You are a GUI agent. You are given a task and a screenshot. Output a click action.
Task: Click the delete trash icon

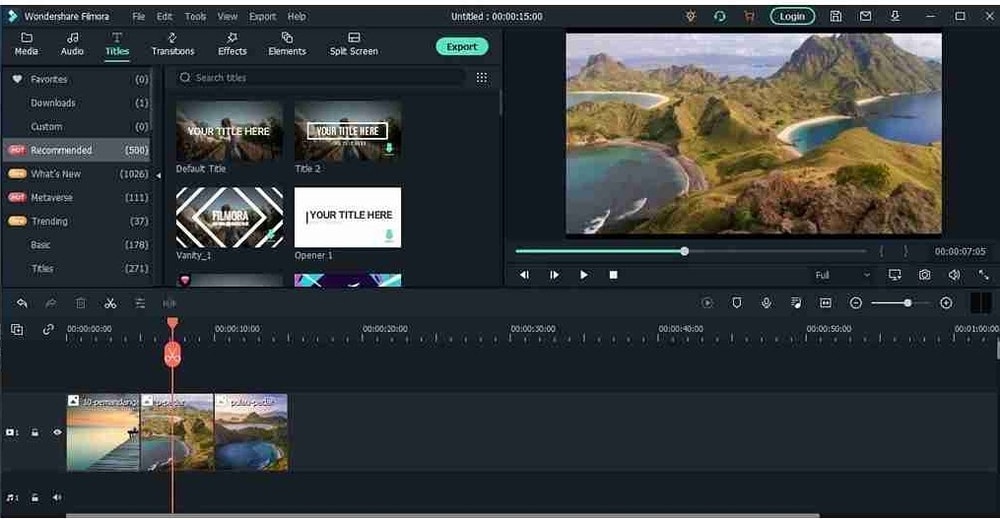(80, 303)
